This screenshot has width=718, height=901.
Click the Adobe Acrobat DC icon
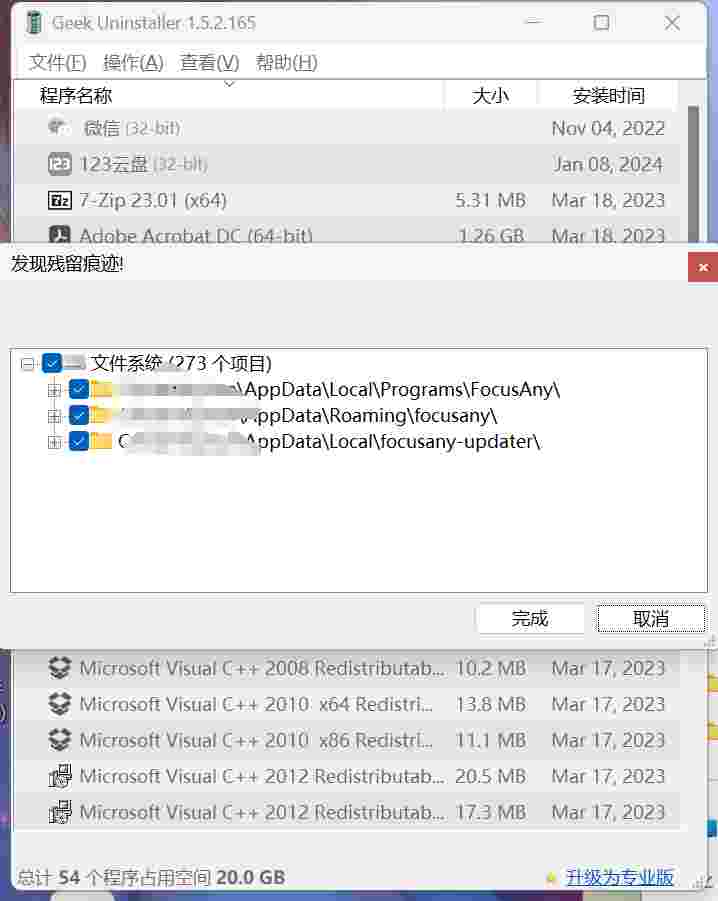point(60,234)
